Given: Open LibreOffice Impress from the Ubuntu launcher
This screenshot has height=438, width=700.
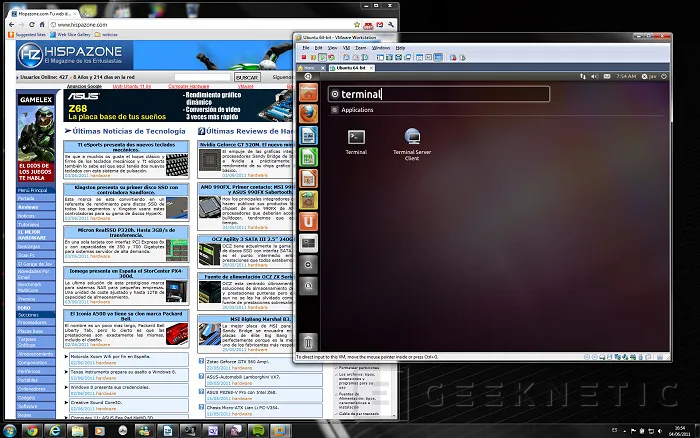Looking at the screenshot, I should pyautogui.click(x=308, y=179).
